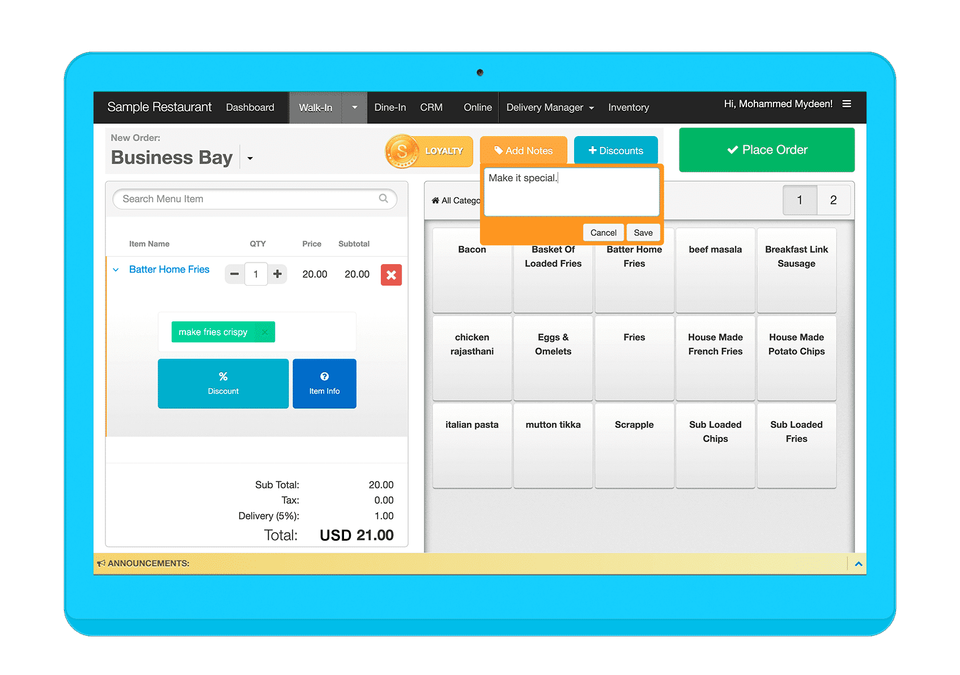Select the Eggs & Omelets tile
The height and width of the screenshot is (675, 960).
553,358
